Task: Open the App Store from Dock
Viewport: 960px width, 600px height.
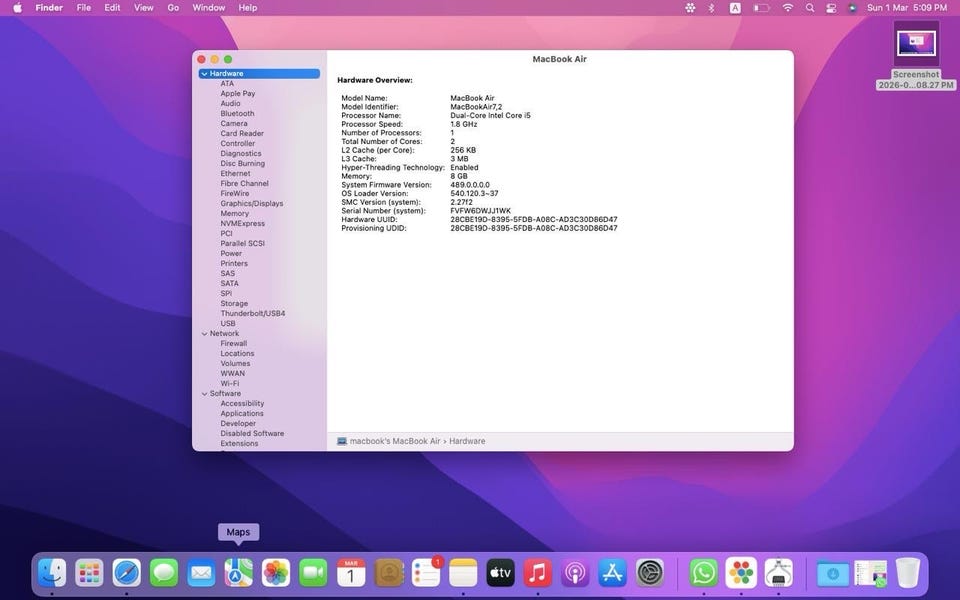Action: click(x=612, y=573)
